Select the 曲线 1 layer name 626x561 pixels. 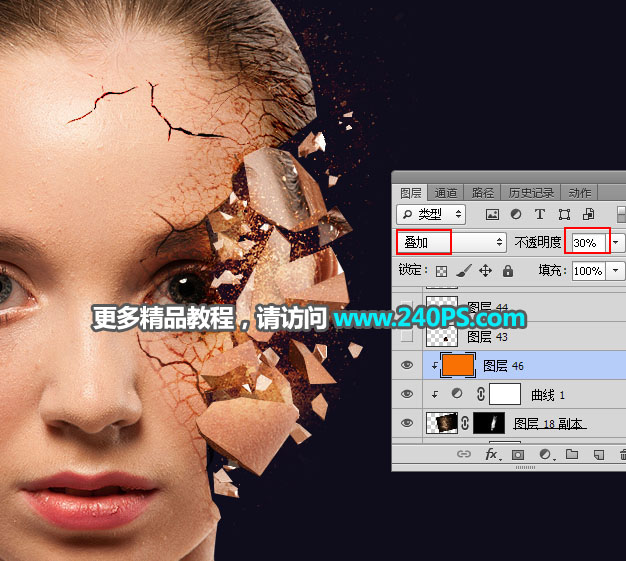click(x=548, y=395)
